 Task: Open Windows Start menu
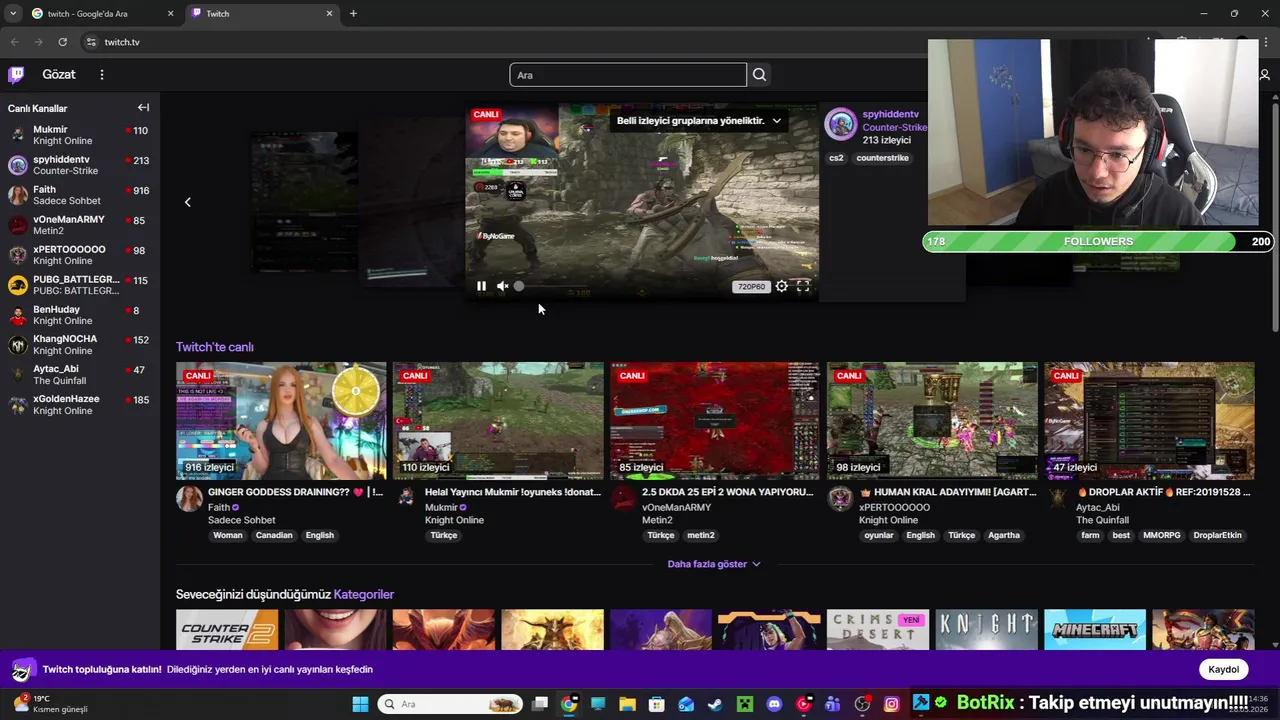[x=360, y=704]
